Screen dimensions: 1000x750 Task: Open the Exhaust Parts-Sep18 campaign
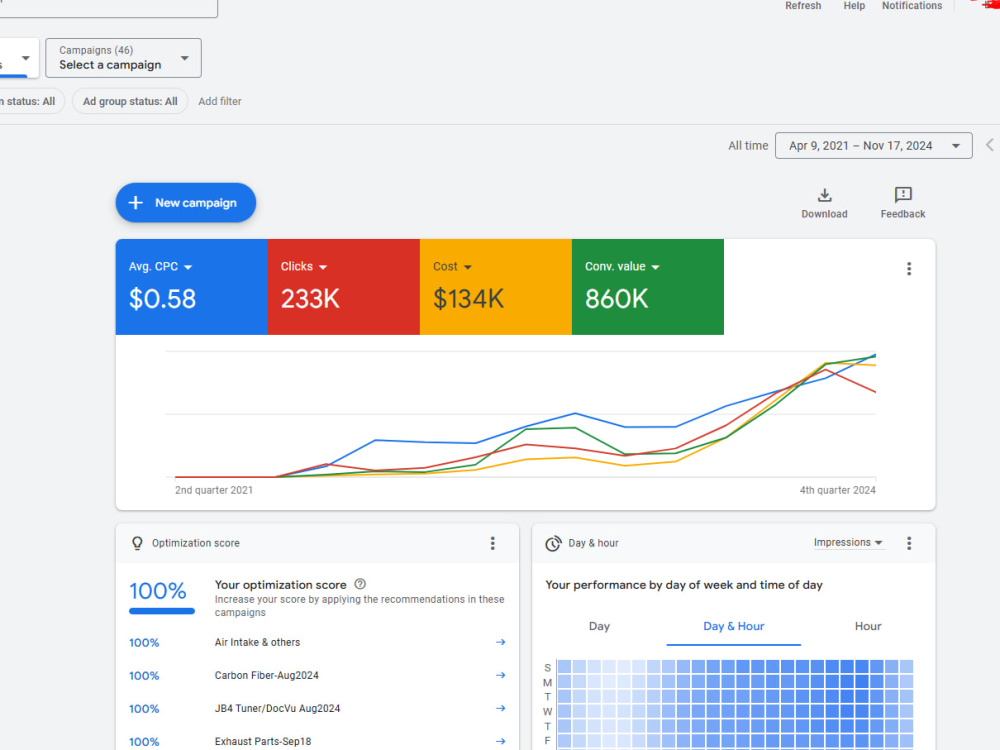tap(263, 741)
